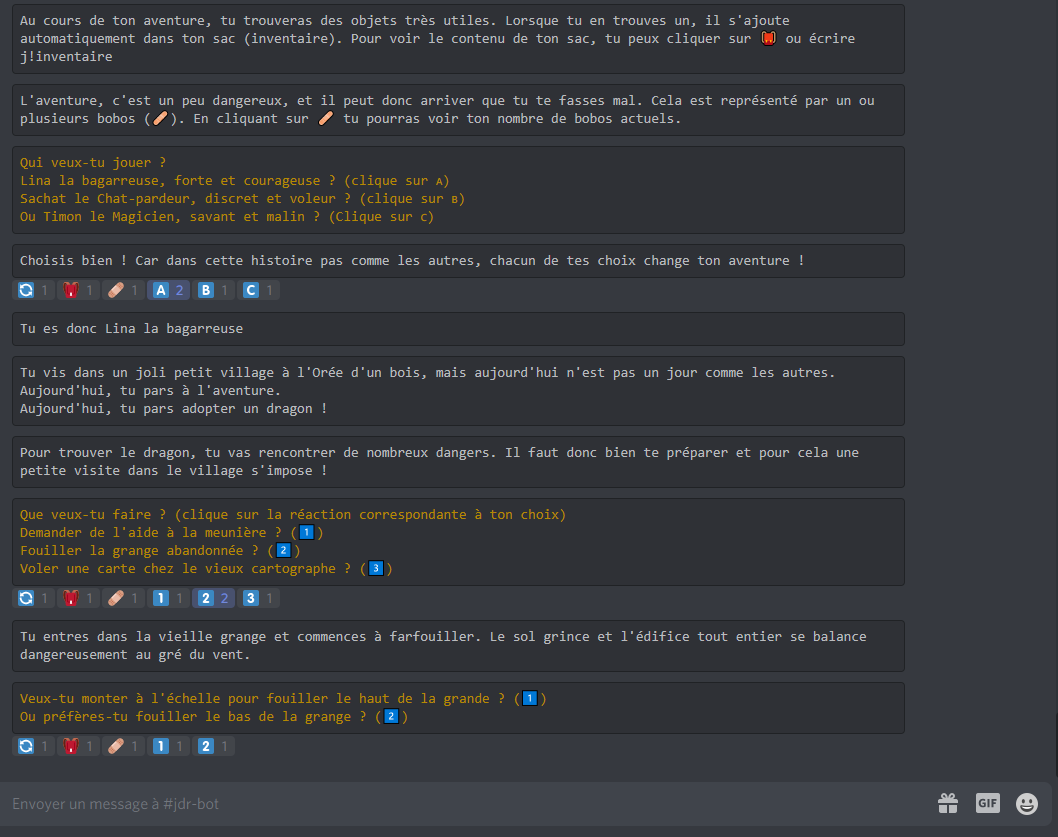The width and height of the screenshot is (1058, 837).
Task: Toggle reaction A to choose Lina
Action: (x=168, y=291)
